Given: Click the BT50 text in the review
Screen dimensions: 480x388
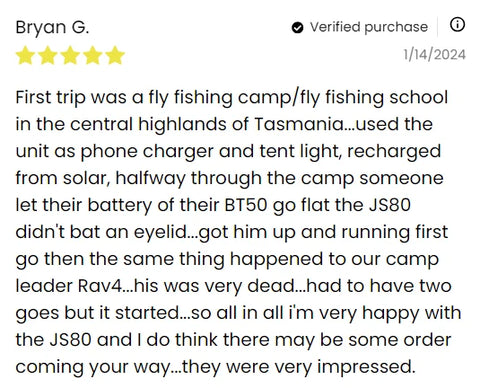Looking at the screenshot, I should tap(246, 205).
